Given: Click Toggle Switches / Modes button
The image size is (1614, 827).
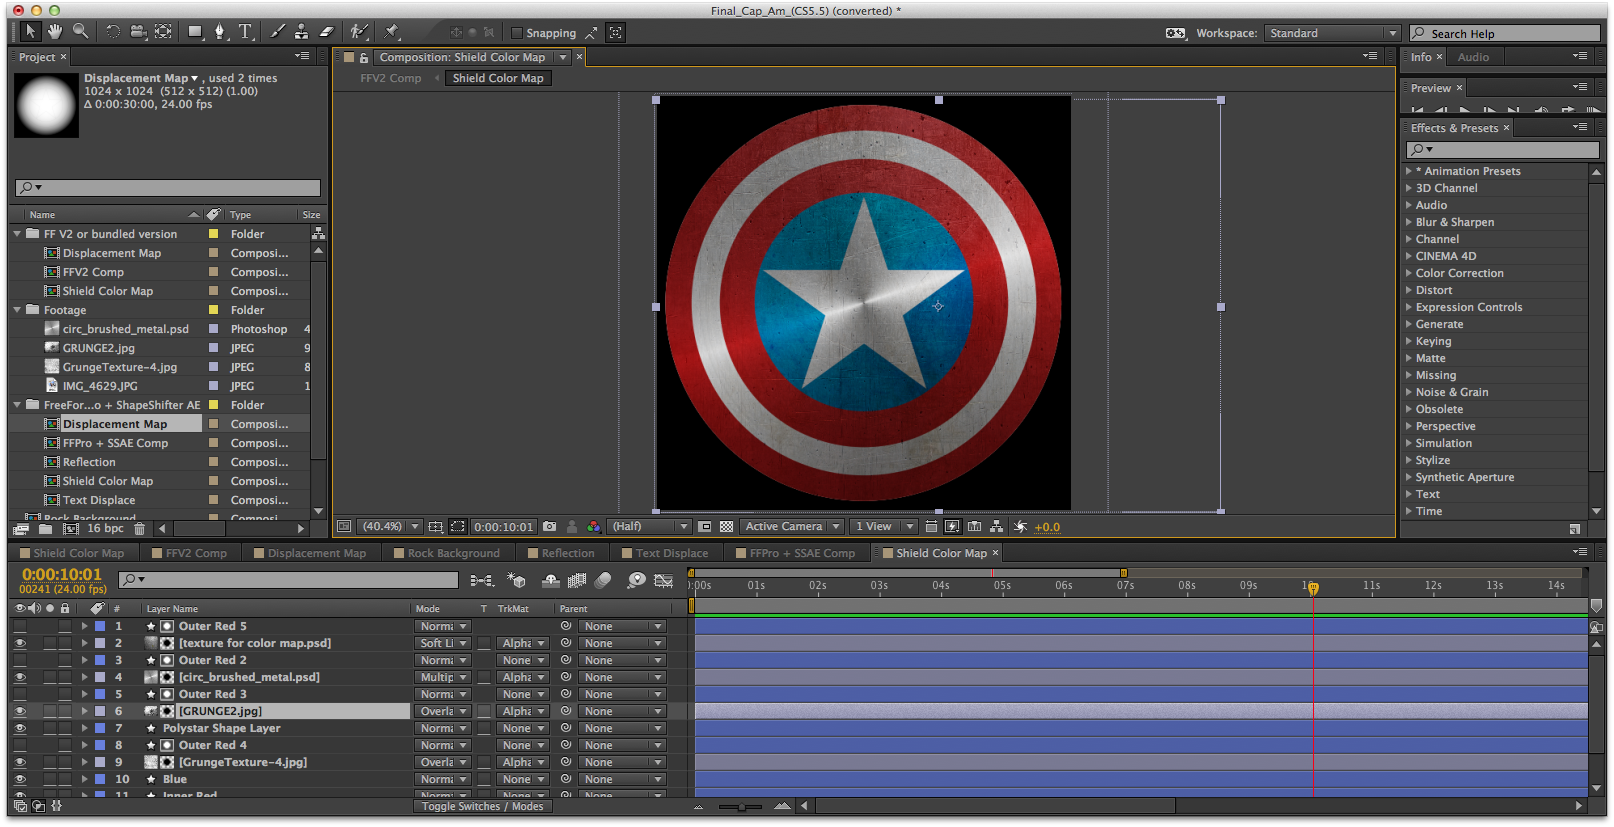Looking at the screenshot, I should (482, 806).
